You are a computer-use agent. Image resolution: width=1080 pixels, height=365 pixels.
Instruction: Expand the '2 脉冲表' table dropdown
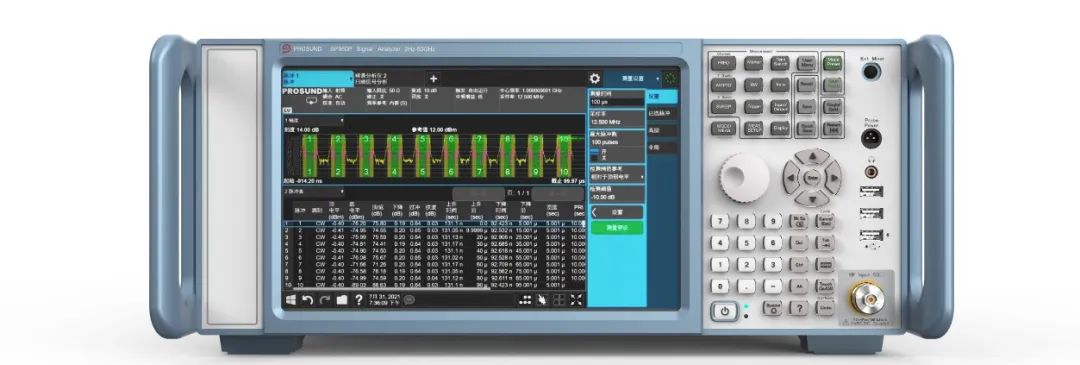tap(314, 191)
